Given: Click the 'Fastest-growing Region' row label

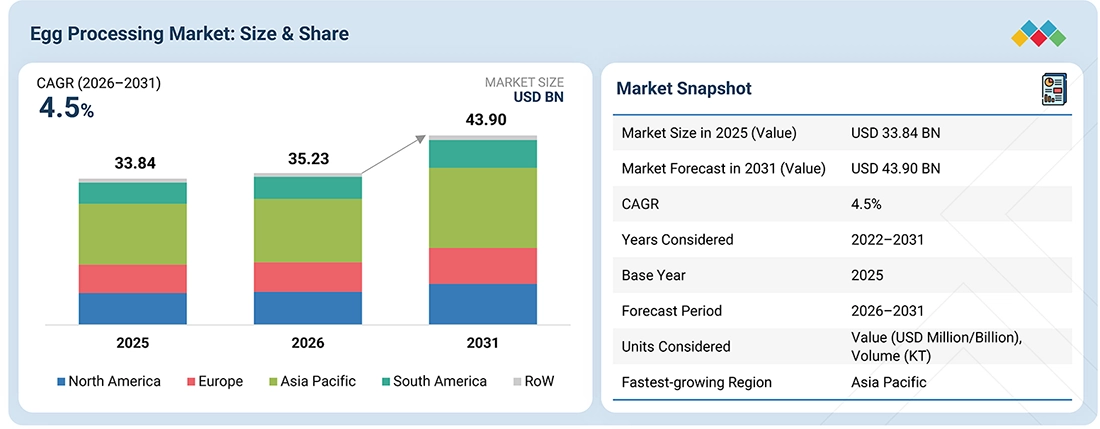Looking at the screenshot, I should pos(697,383).
